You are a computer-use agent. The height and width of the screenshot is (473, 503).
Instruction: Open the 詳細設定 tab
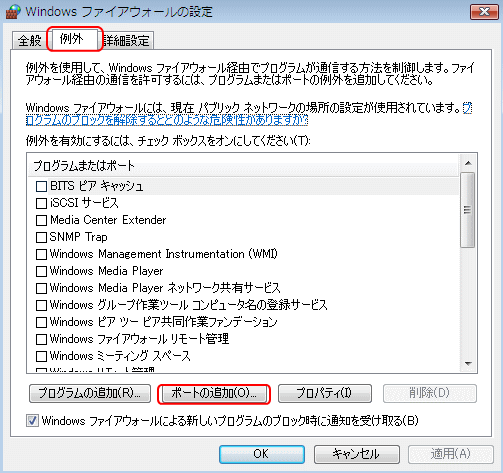[x=127, y=41]
